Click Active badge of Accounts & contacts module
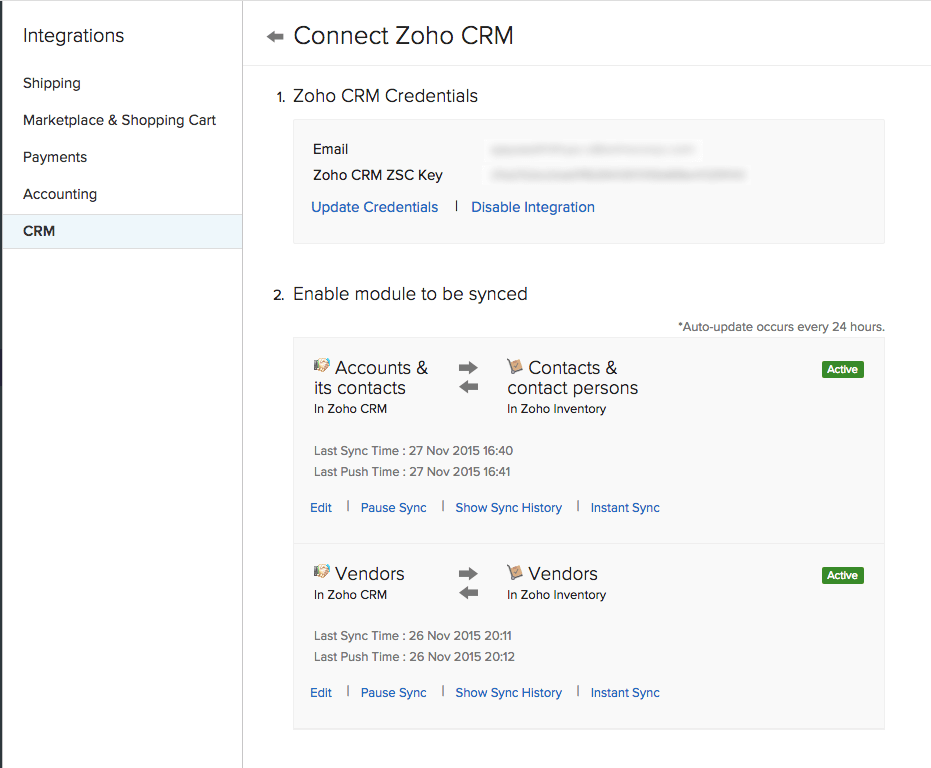Screen dimensions: 931x768 click(843, 369)
